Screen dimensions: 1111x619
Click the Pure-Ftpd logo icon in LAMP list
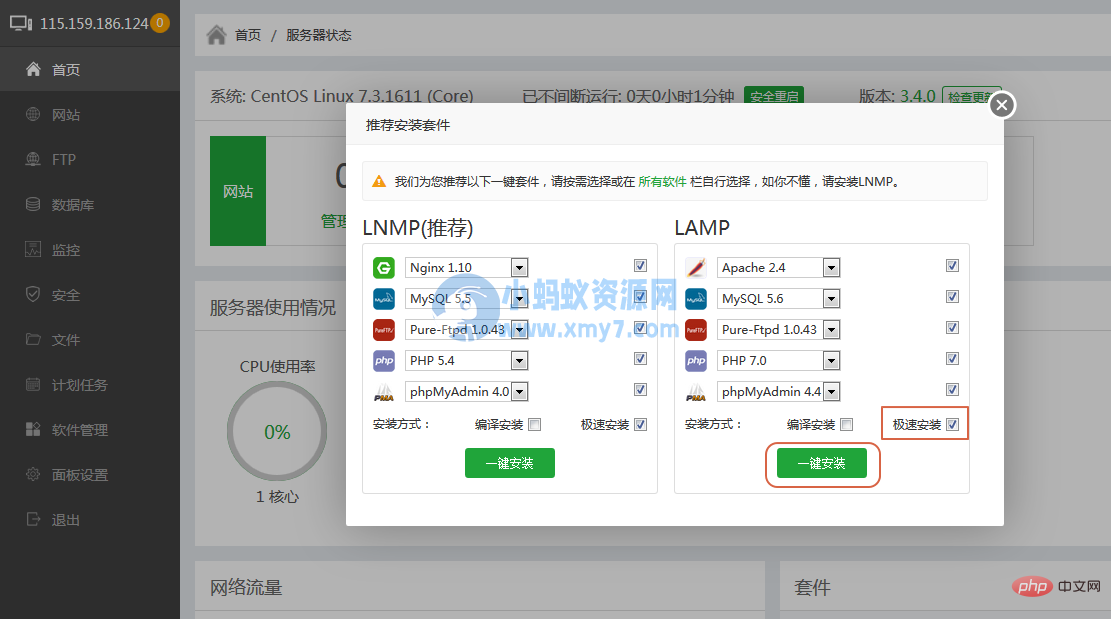coord(696,330)
